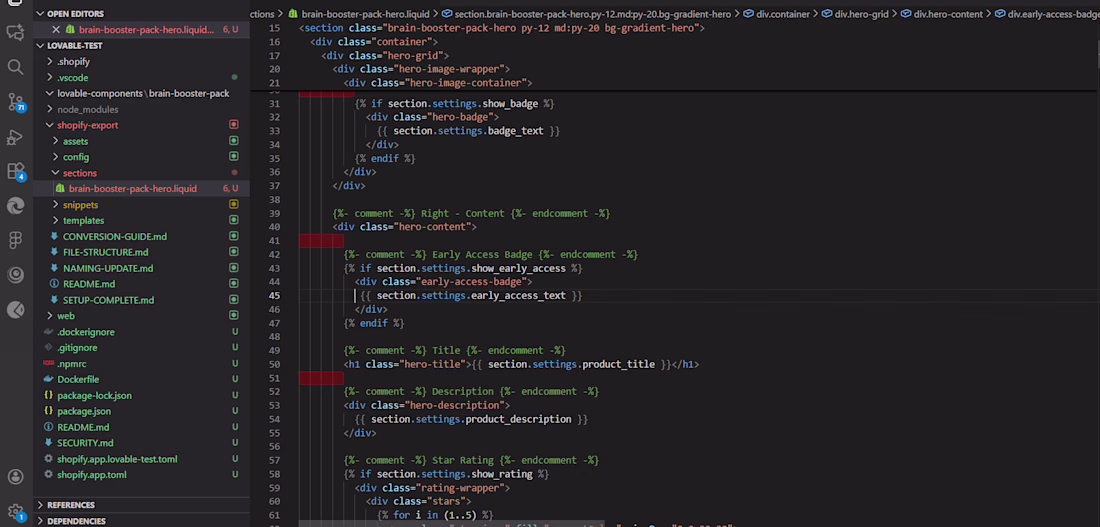The width and height of the screenshot is (1100, 527).
Task: Expand the templates folder
Action: coord(56,220)
